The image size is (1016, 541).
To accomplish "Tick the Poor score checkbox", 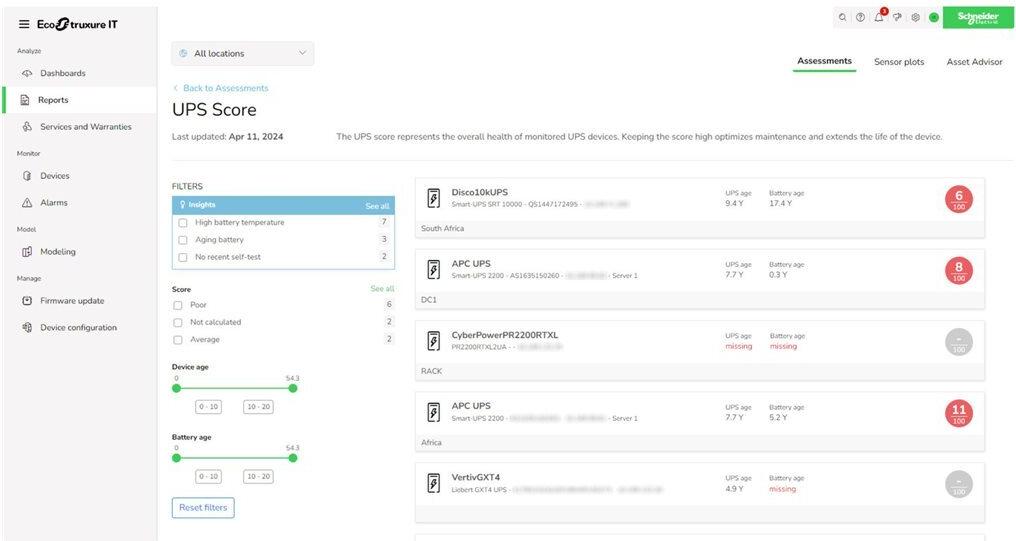I will (x=178, y=305).
